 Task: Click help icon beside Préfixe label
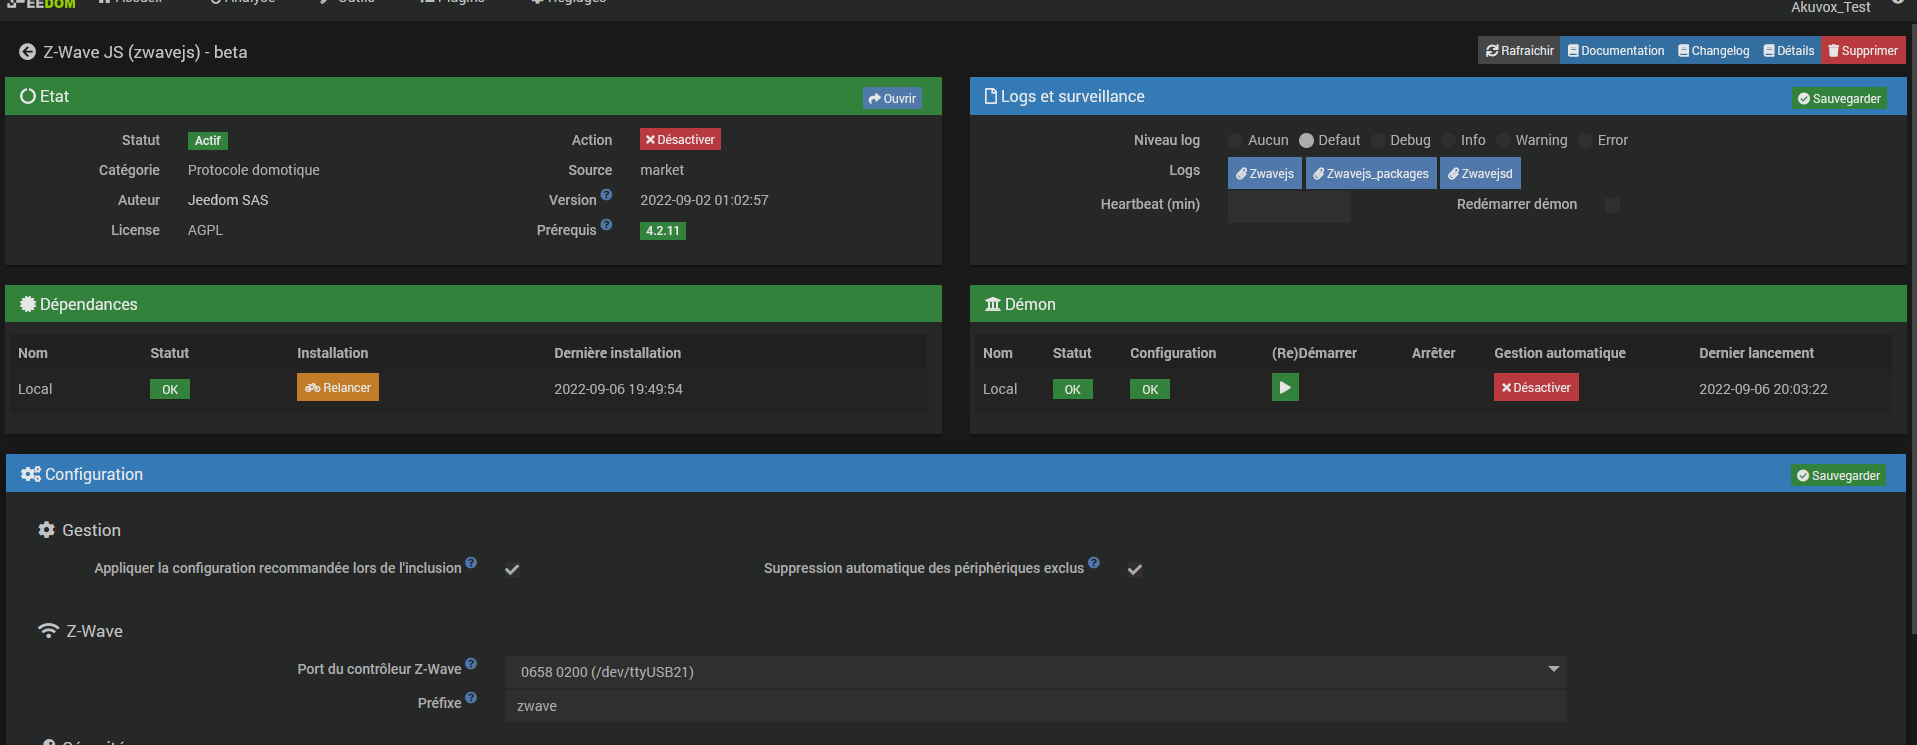pyautogui.click(x=471, y=698)
